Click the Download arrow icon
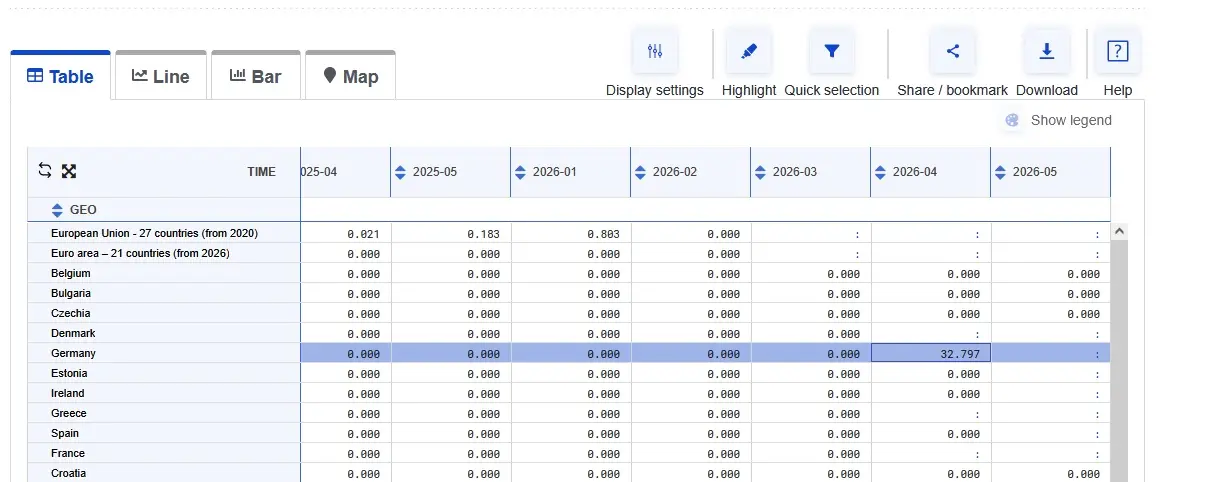The image size is (1229, 482). click(x=1047, y=52)
